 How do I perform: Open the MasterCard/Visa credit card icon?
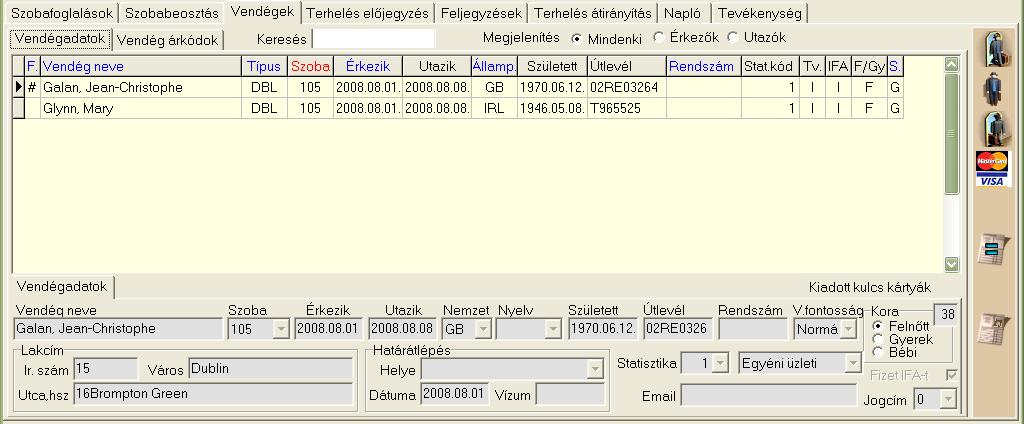[993, 169]
